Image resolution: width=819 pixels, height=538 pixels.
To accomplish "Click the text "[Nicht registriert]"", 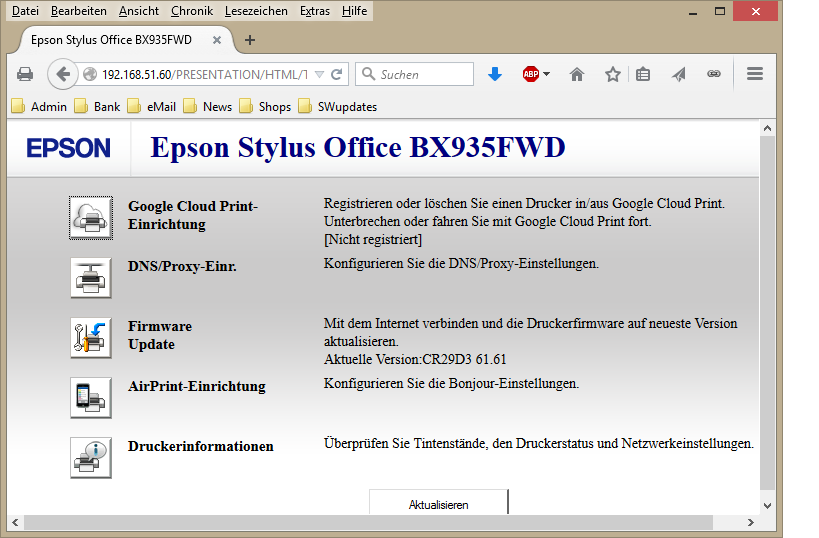I will click(x=373, y=239).
